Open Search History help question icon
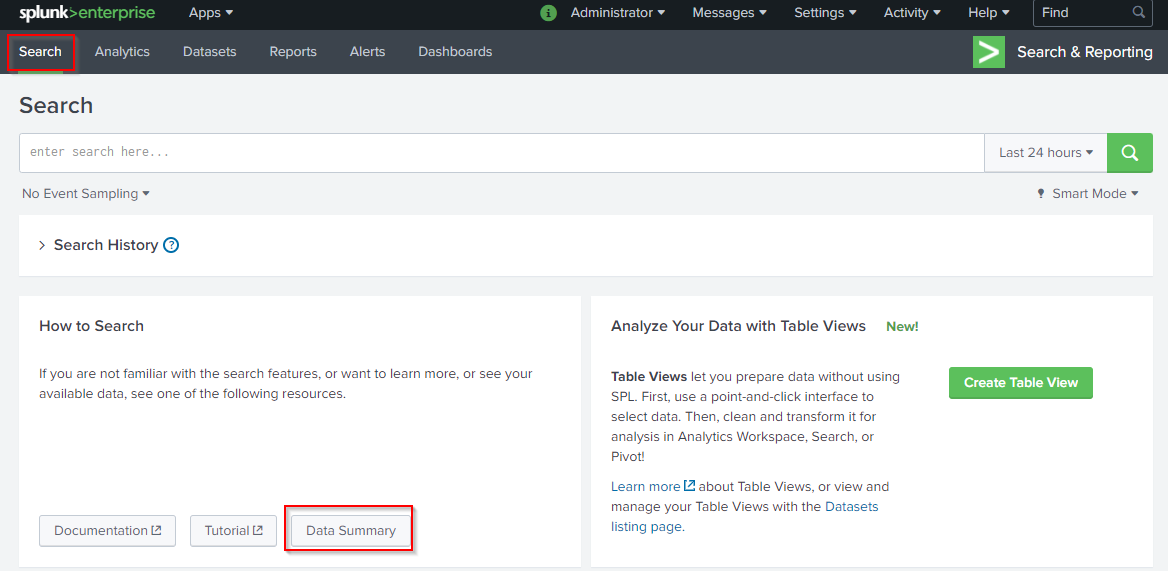1168x571 pixels. tap(171, 245)
